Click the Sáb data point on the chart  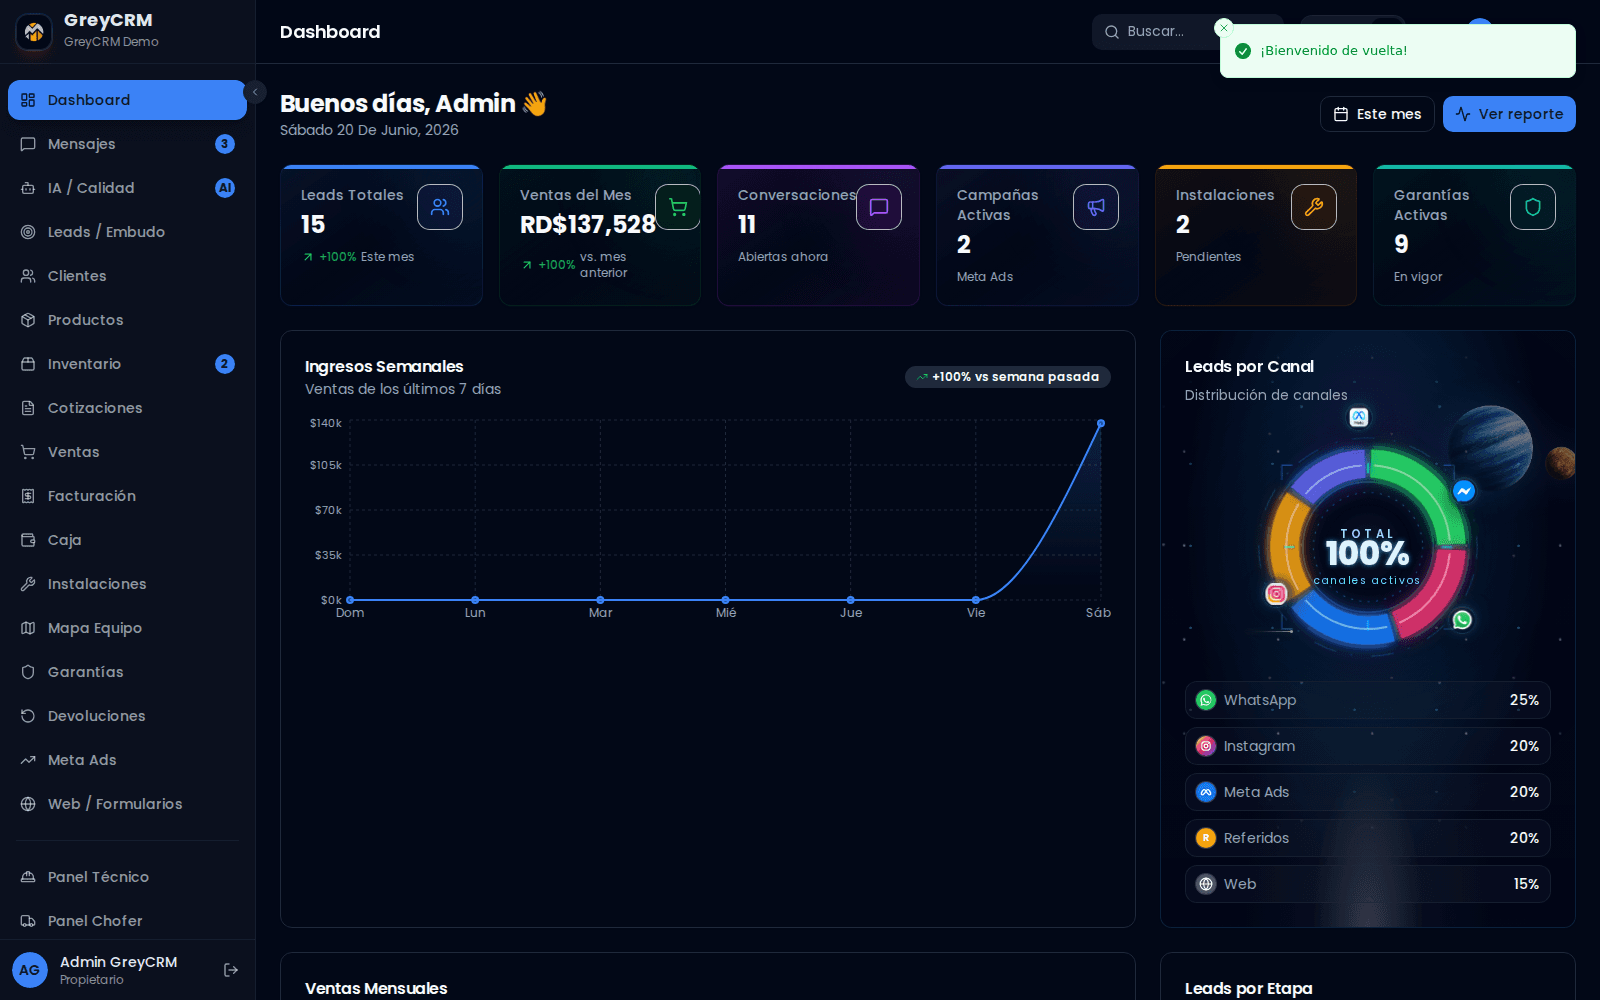point(1101,423)
